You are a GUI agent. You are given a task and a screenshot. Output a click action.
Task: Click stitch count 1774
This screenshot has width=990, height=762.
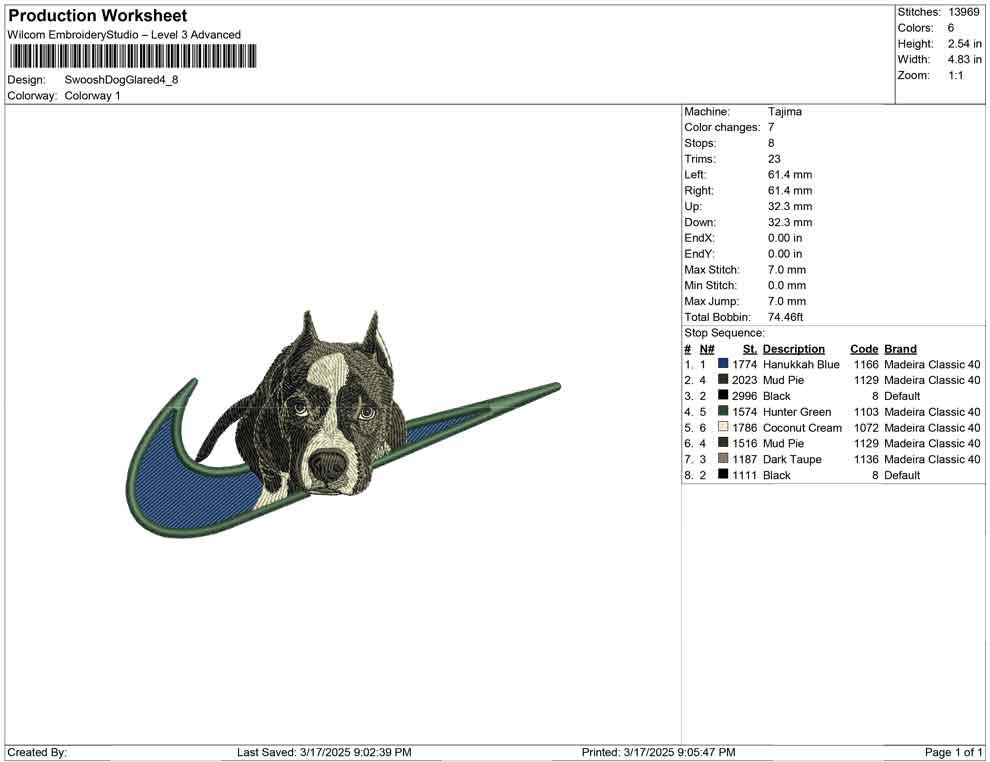click(x=744, y=364)
